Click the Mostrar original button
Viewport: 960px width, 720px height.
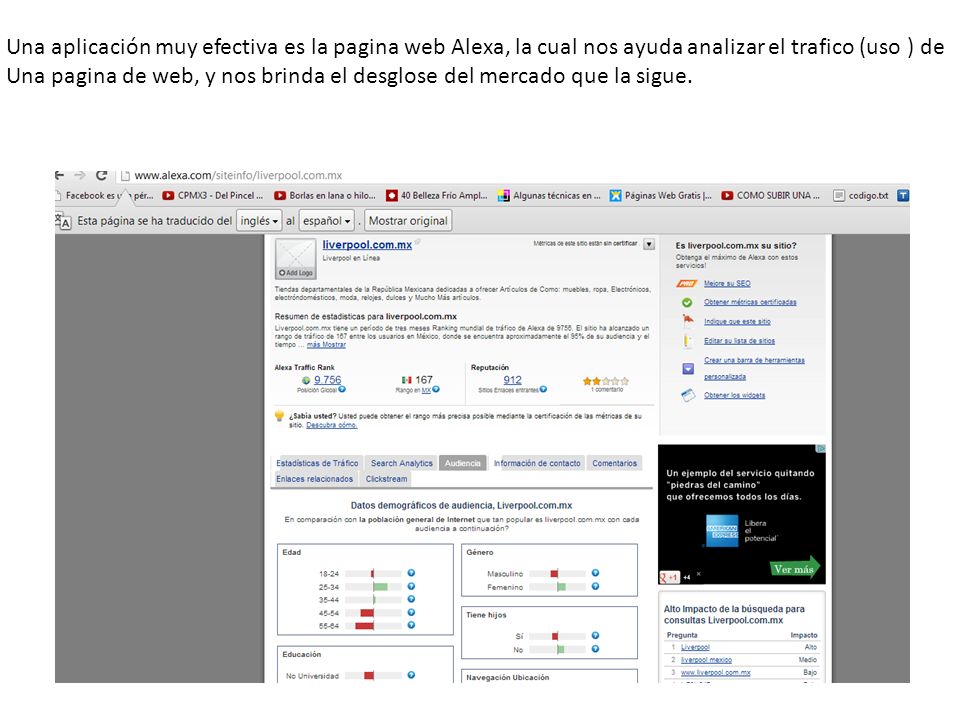coord(408,221)
